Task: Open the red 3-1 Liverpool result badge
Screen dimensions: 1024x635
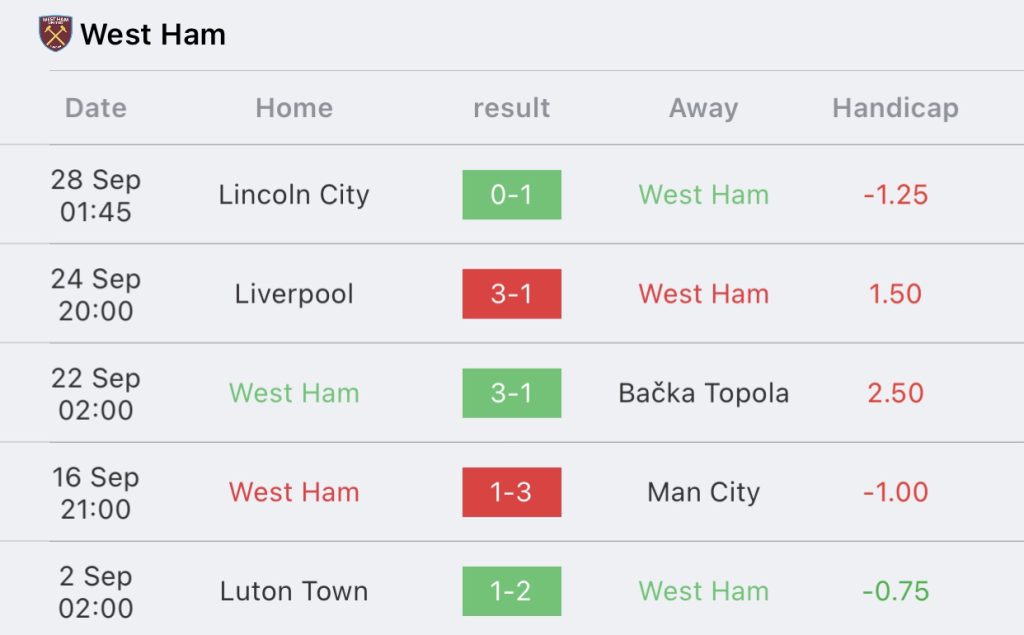Action: click(511, 294)
